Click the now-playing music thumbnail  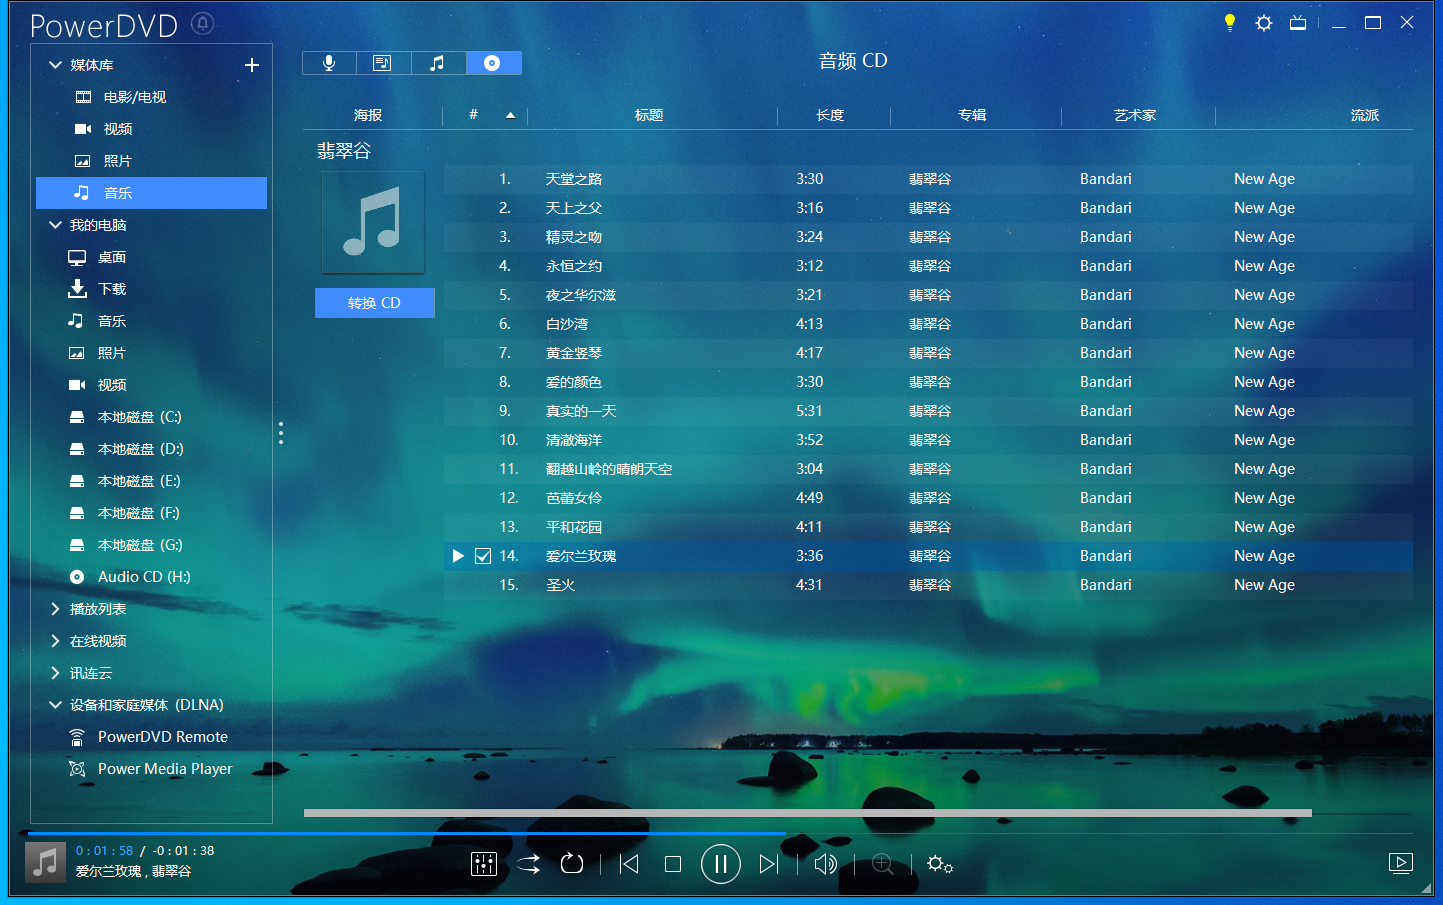[x=45, y=862]
